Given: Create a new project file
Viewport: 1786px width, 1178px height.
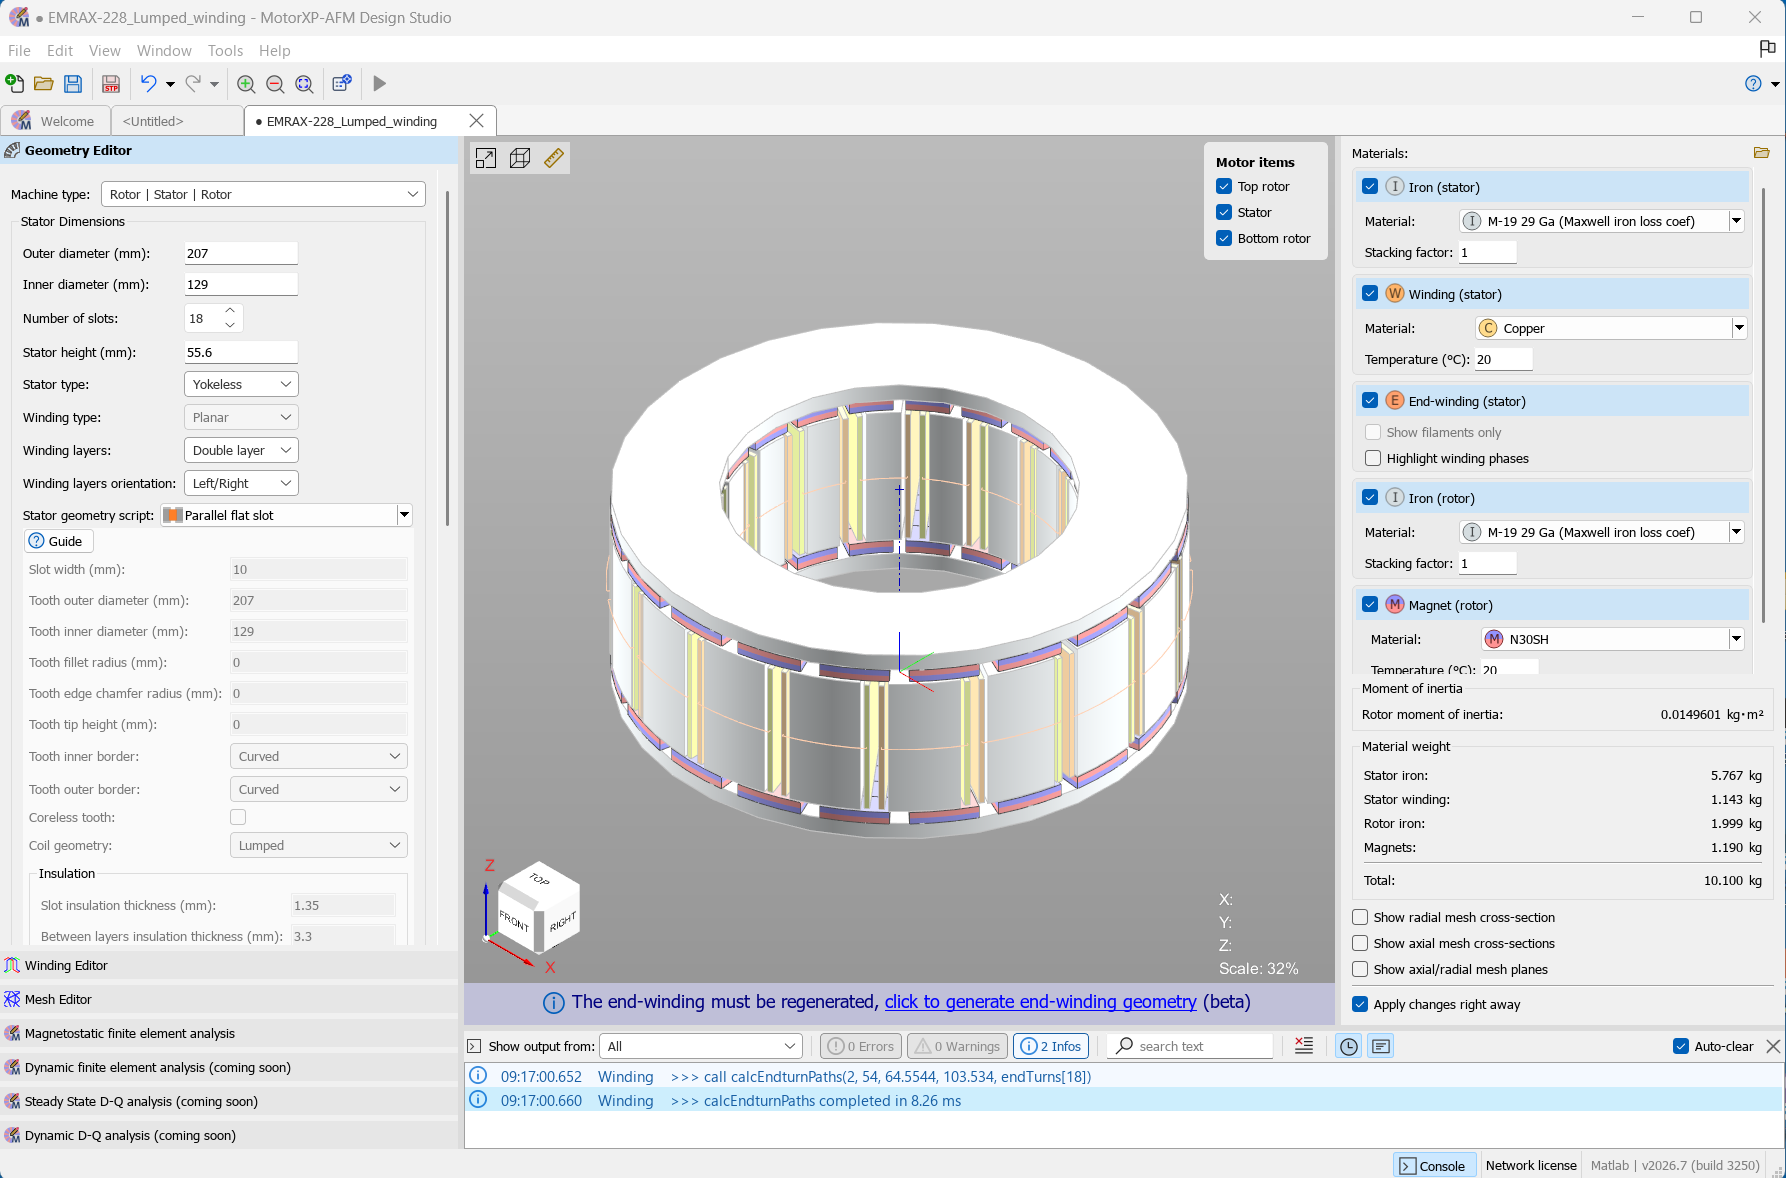Looking at the screenshot, I should (x=14, y=84).
